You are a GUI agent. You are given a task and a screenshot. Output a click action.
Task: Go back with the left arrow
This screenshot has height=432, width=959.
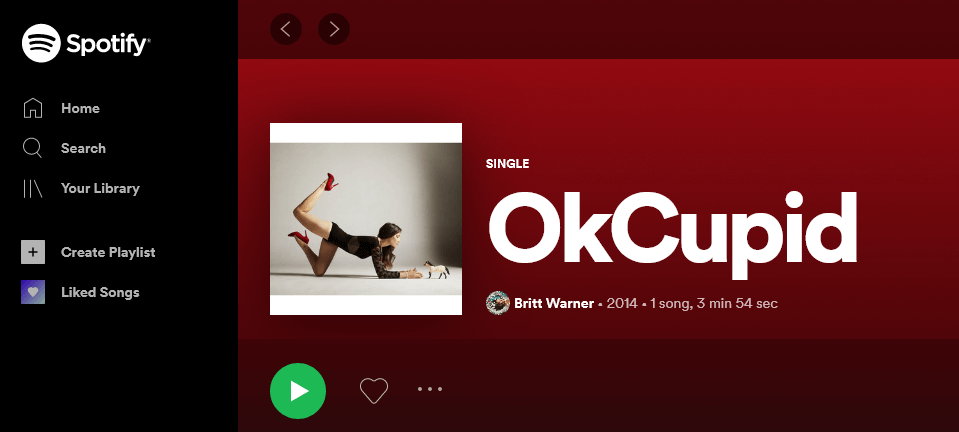click(286, 29)
